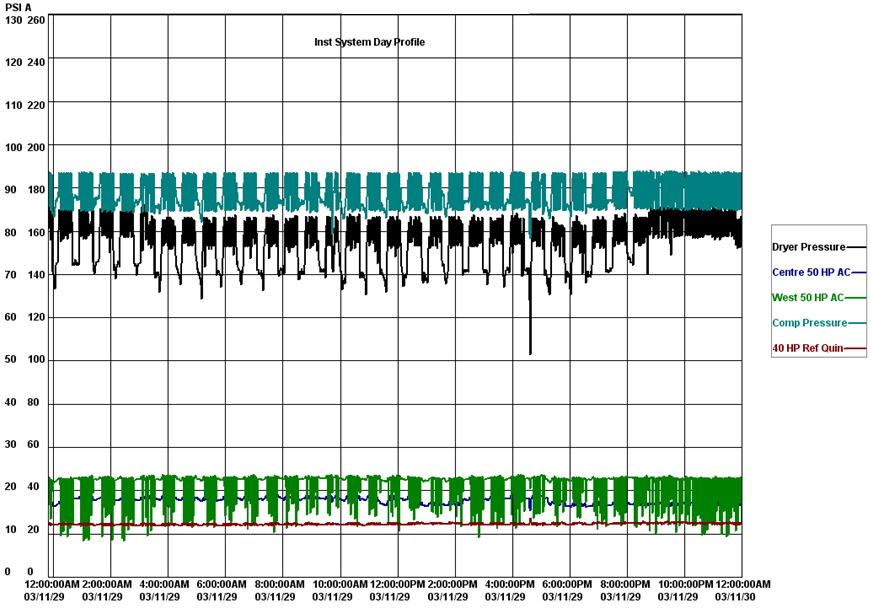Click the dark red 40 HP Ref Quin legend line
The image size is (871, 610).
click(855, 349)
